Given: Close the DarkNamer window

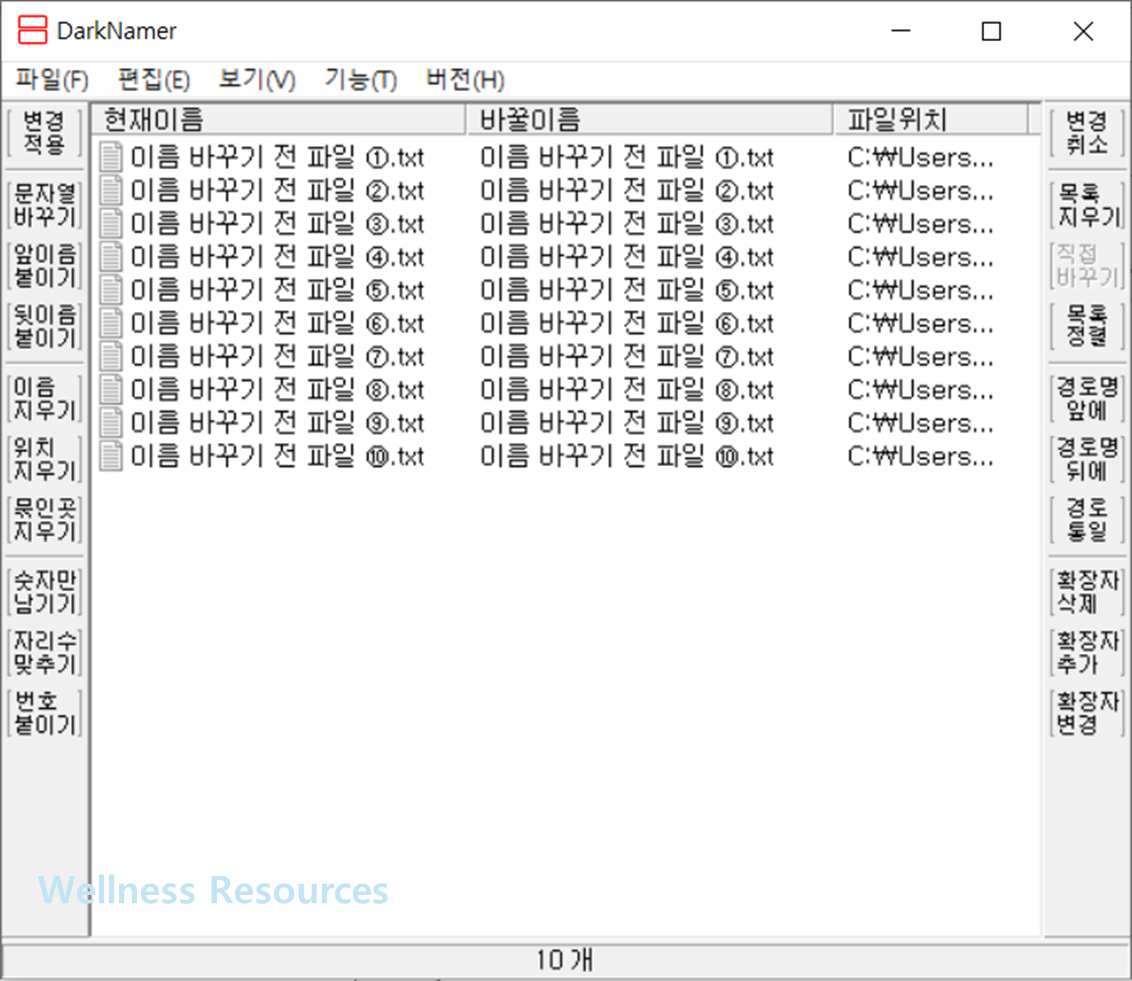Looking at the screenshot, I should coord(1083,31).
